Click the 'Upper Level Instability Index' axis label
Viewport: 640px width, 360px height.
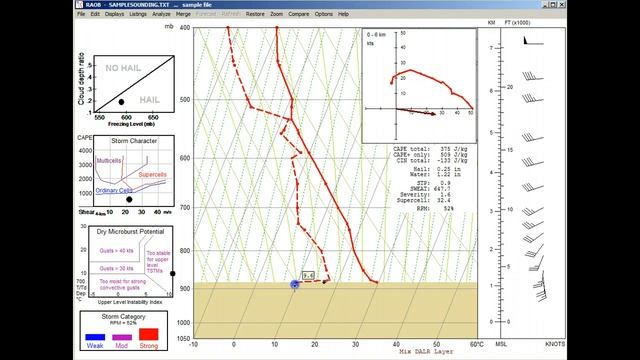130,302
